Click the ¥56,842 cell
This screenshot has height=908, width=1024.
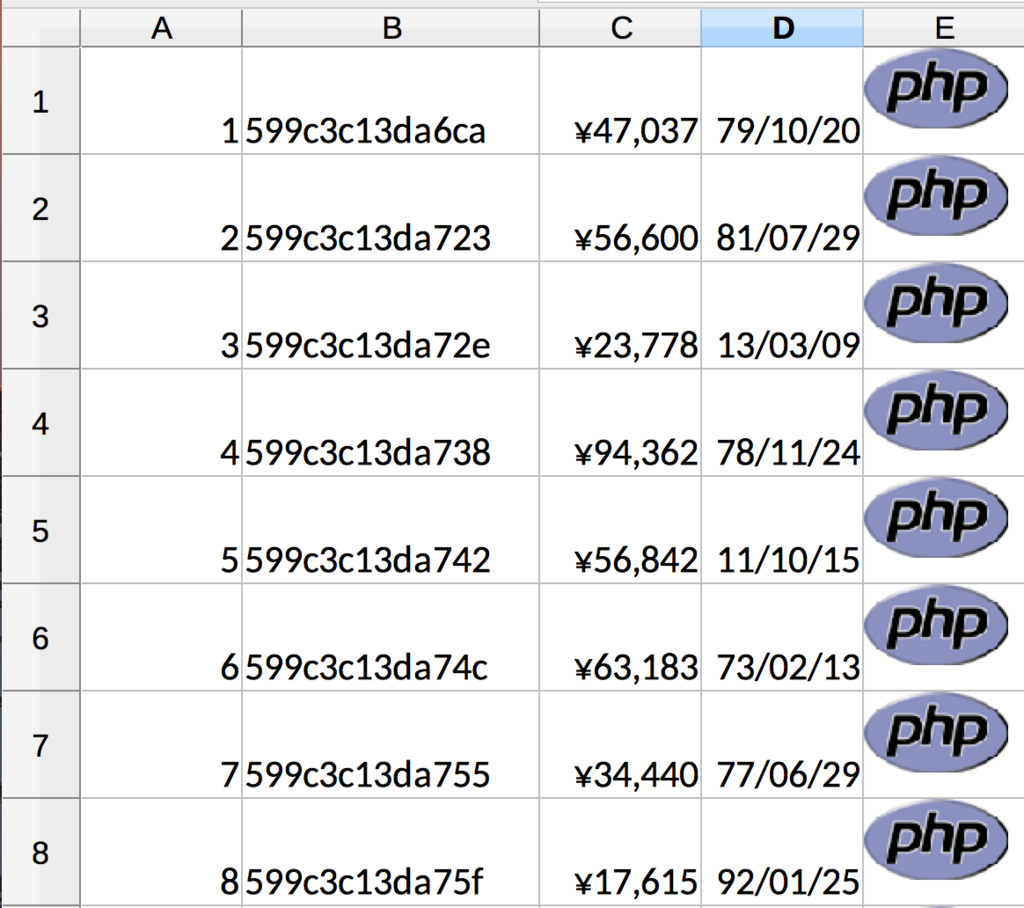click(620, 530)
